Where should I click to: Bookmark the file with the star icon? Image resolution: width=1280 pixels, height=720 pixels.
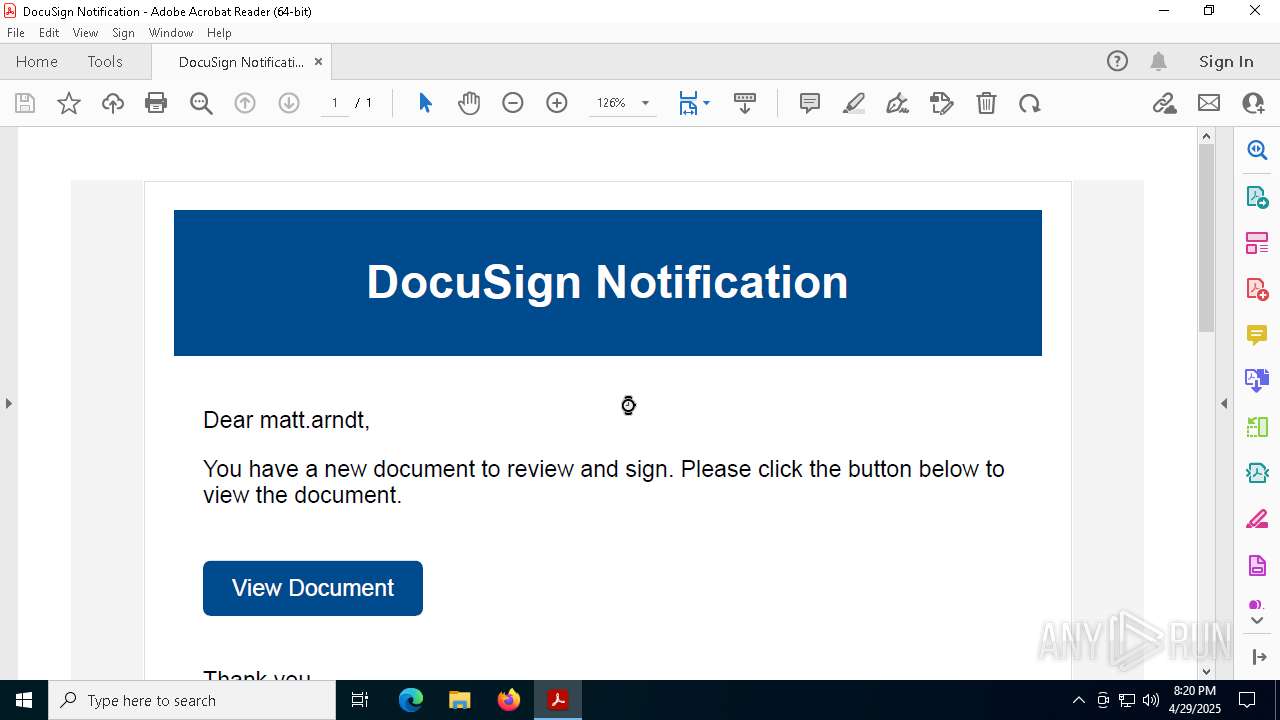coord(69,103)
